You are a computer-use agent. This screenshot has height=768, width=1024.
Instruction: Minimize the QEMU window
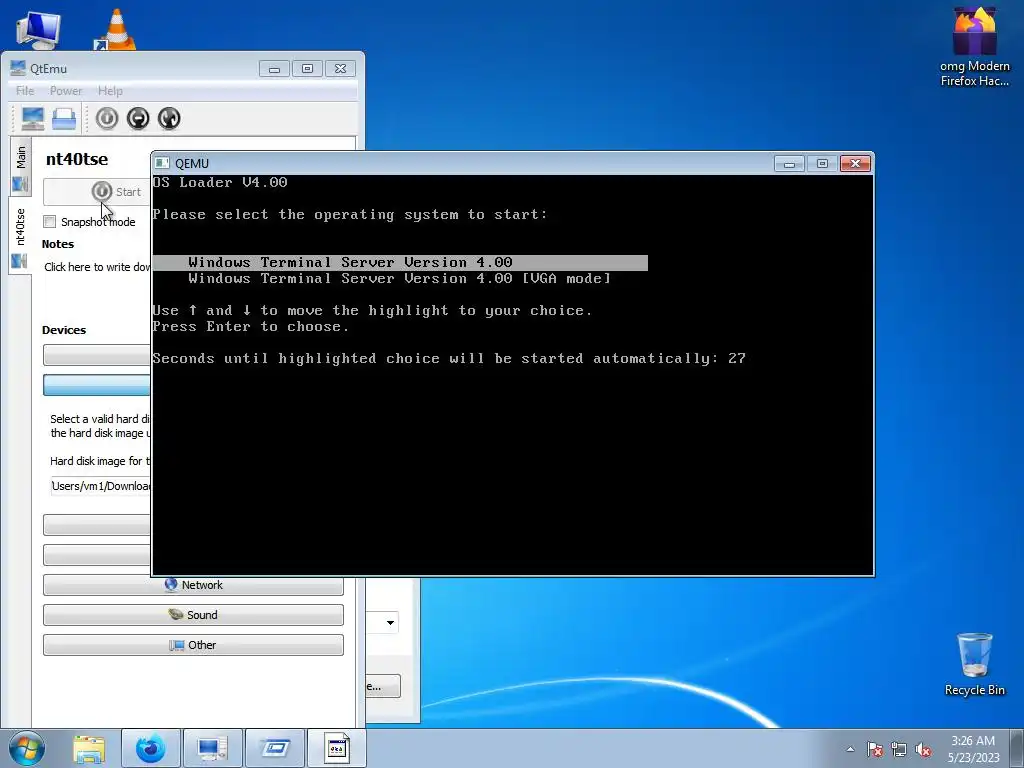[789, 163]
